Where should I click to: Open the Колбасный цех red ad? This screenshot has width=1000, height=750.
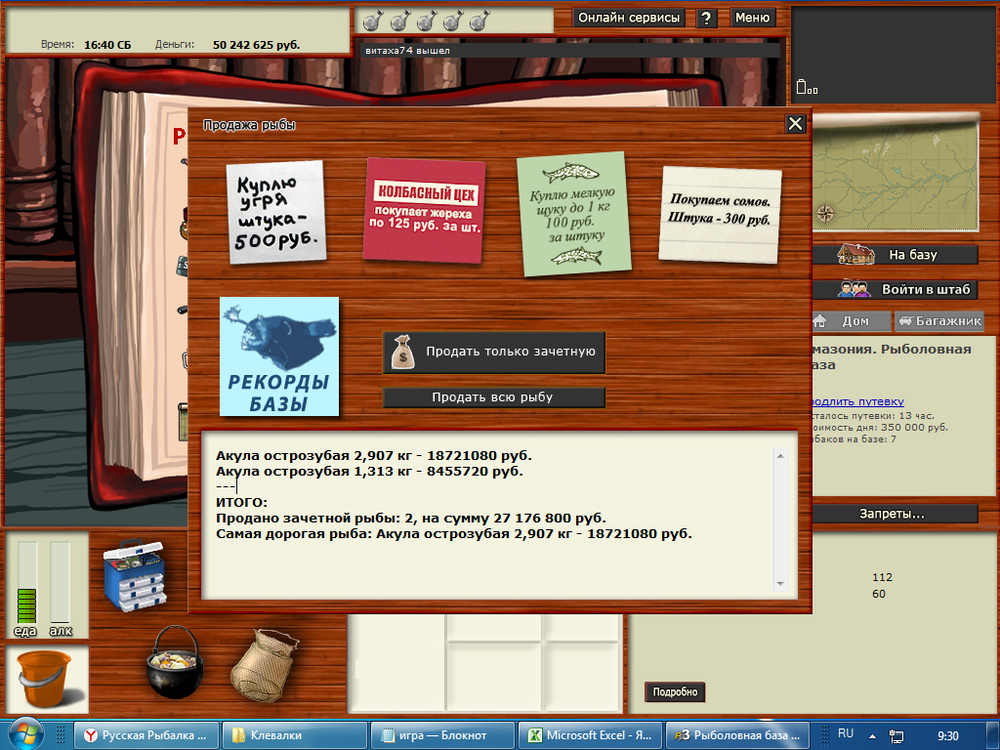[424, 209]
